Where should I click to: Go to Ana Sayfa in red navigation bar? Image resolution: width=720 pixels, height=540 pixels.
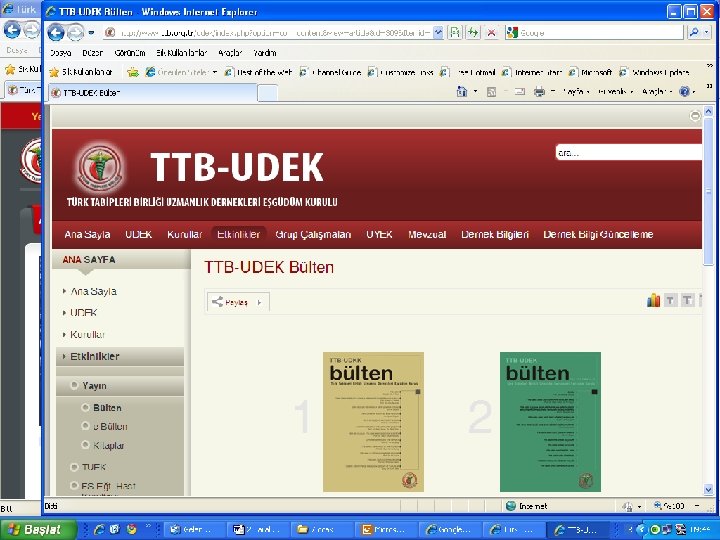[87, 234]
